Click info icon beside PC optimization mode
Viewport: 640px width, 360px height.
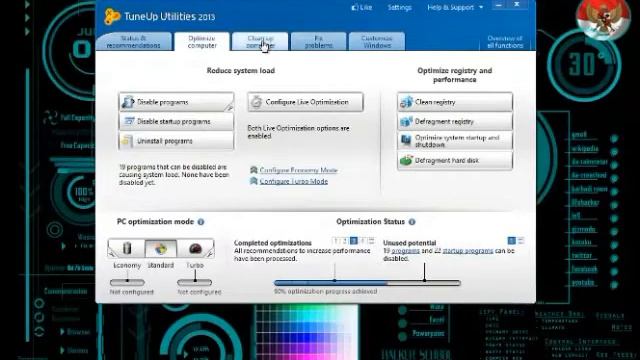tap(201, 222)
